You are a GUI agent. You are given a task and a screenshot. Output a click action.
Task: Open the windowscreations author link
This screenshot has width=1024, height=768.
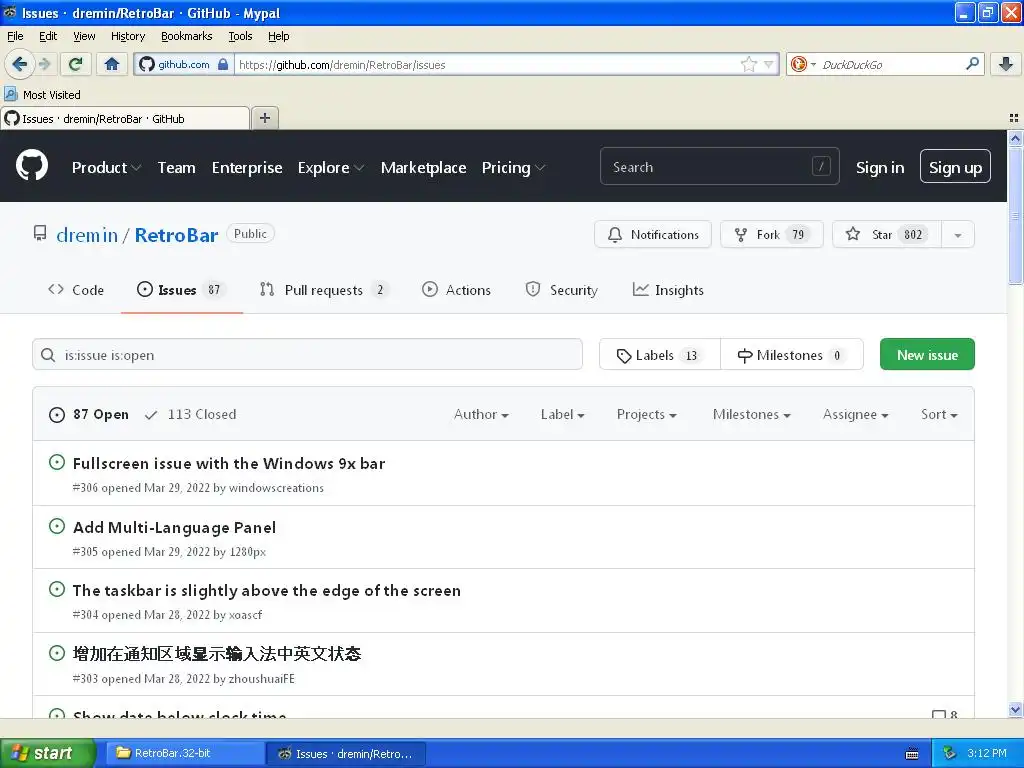click(276, 488)
